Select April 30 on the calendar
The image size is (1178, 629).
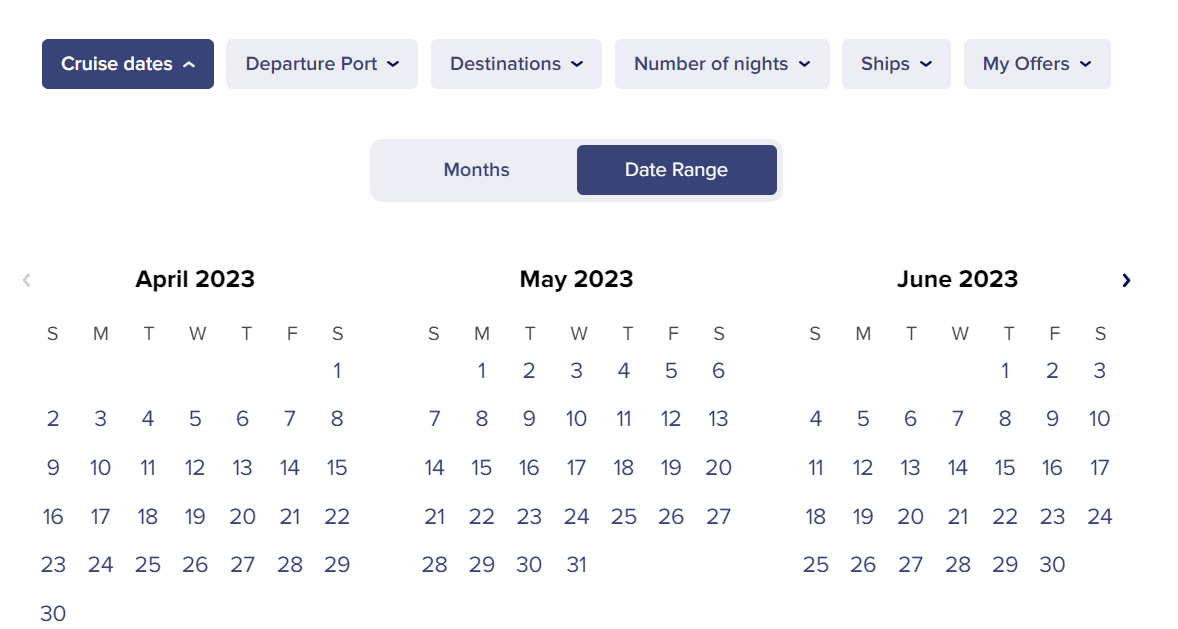pyautogui.click(x=53, y=613)
